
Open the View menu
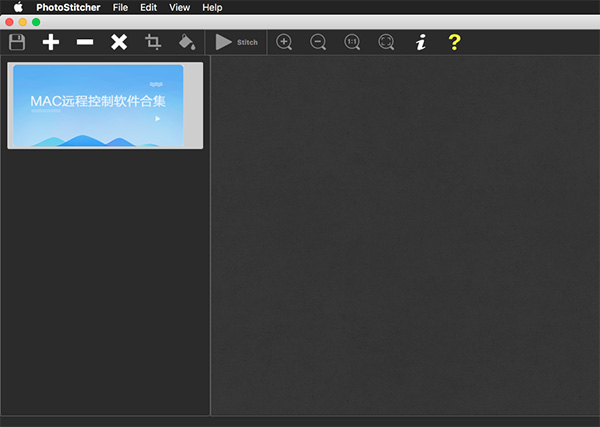[x=179, y=7]
